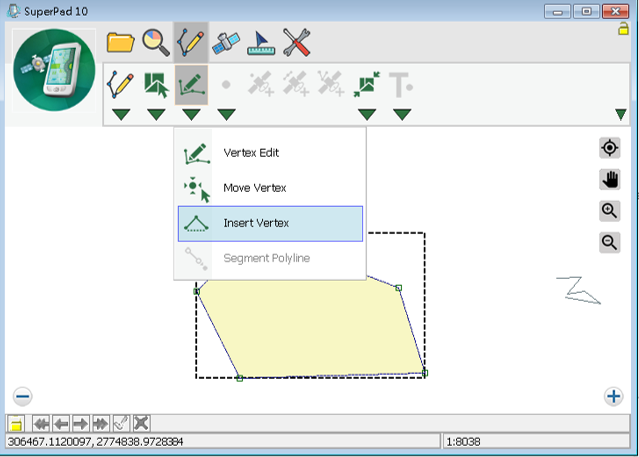This screenshot has width=639, height=457.
Task: Click the map scale 1:8038 field
Action: 535,441
